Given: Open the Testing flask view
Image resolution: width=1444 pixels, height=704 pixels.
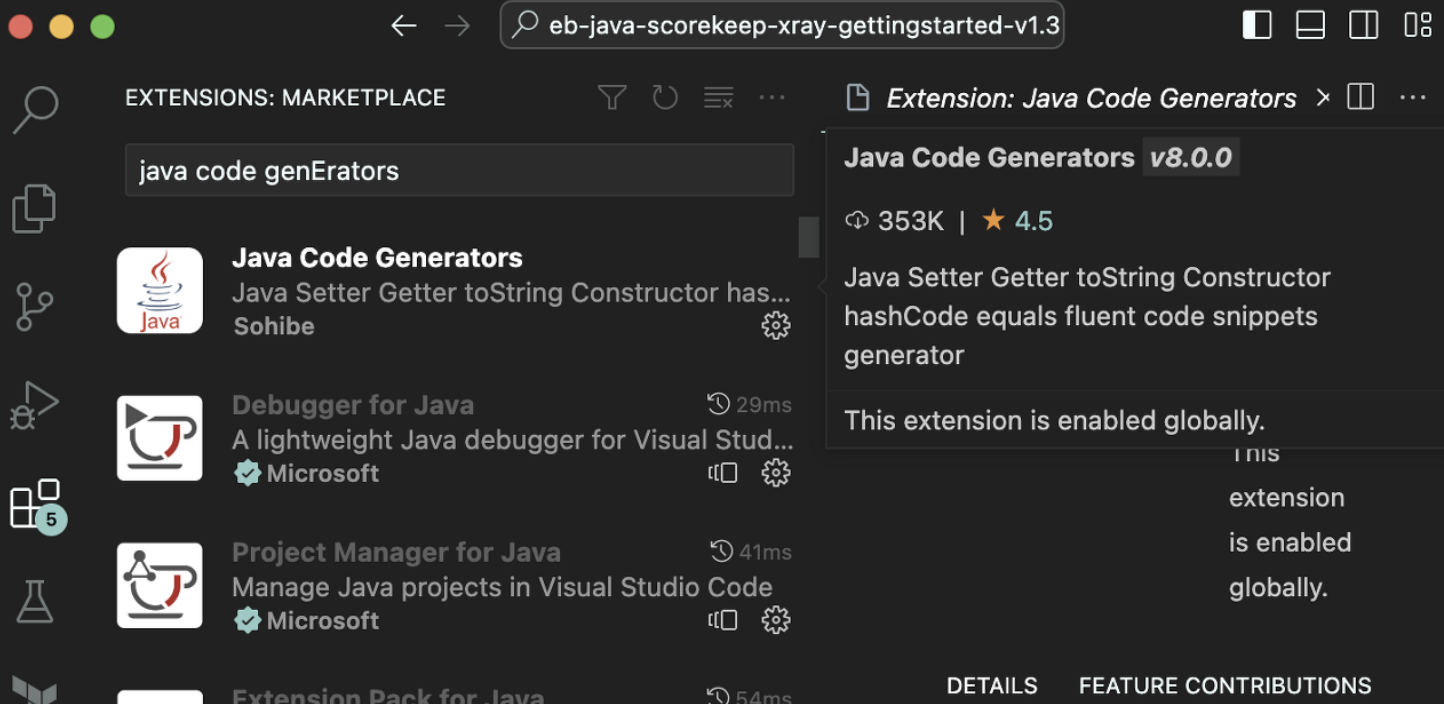Looking at the screenshot, I should click(35, 602).
